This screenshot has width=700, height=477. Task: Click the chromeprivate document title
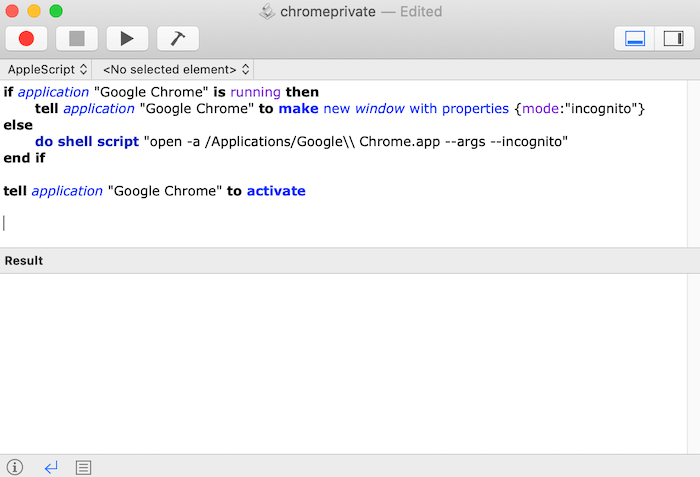[328, 12]
